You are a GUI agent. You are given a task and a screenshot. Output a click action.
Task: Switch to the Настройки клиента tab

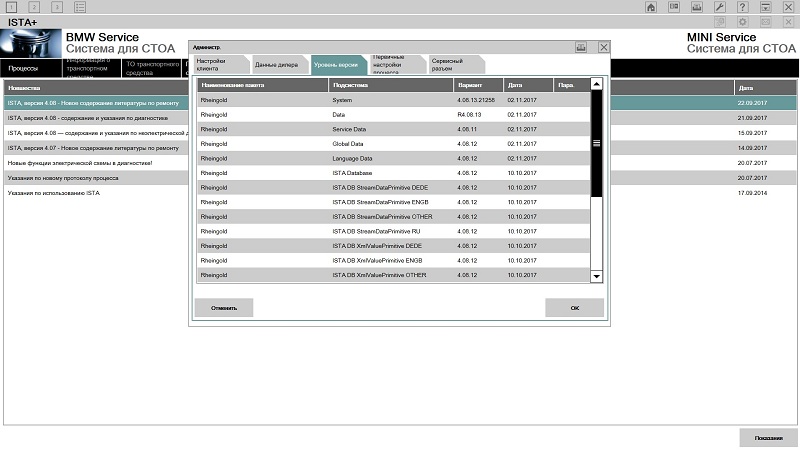(x=220, y=65)
